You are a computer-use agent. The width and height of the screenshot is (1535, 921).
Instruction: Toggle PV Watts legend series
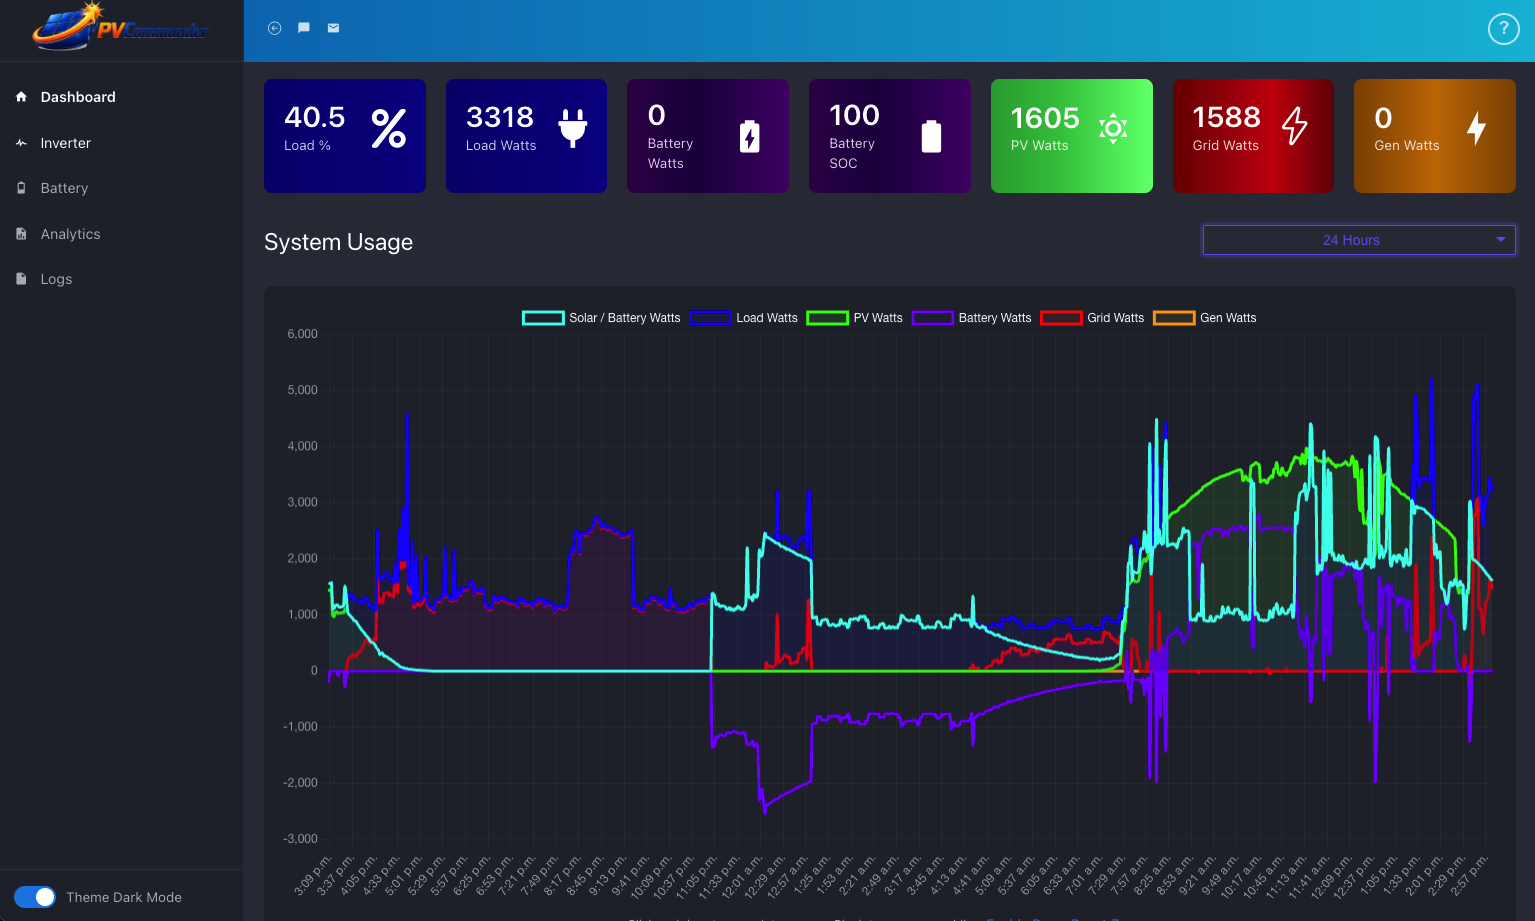(855, 318)
